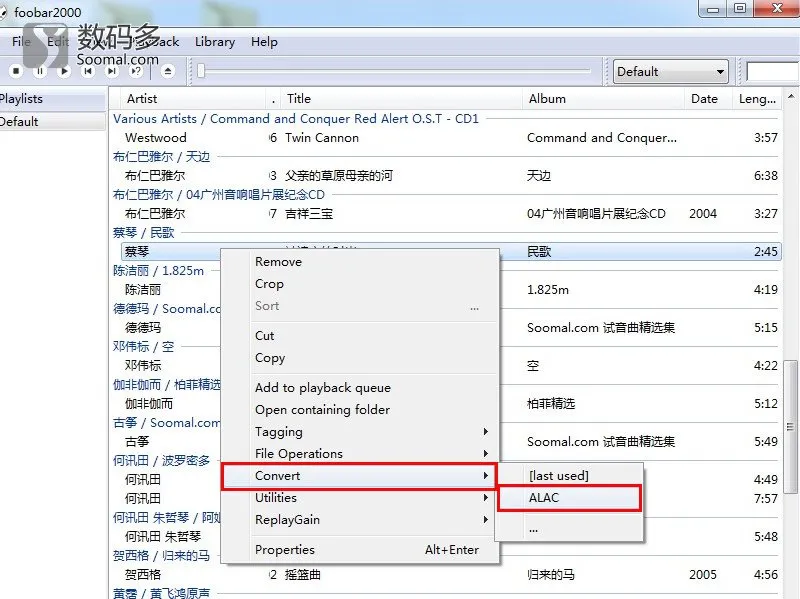Select track 吉祥三宝
The image size is (800, 599).
pos(450,214)
